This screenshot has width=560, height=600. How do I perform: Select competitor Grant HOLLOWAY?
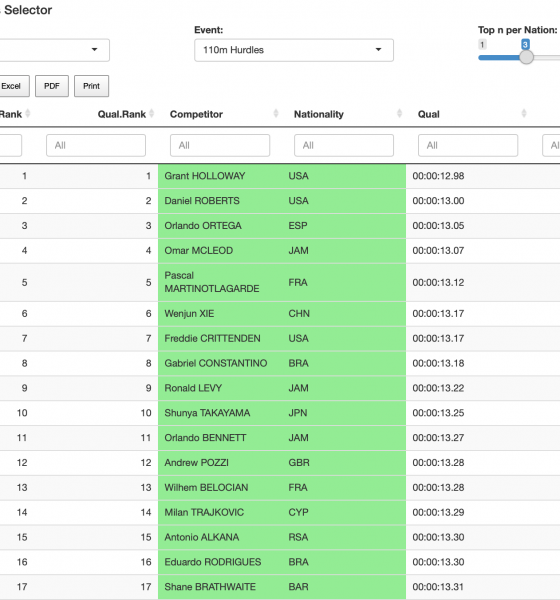pyautogui.click(x=205, y=176)
